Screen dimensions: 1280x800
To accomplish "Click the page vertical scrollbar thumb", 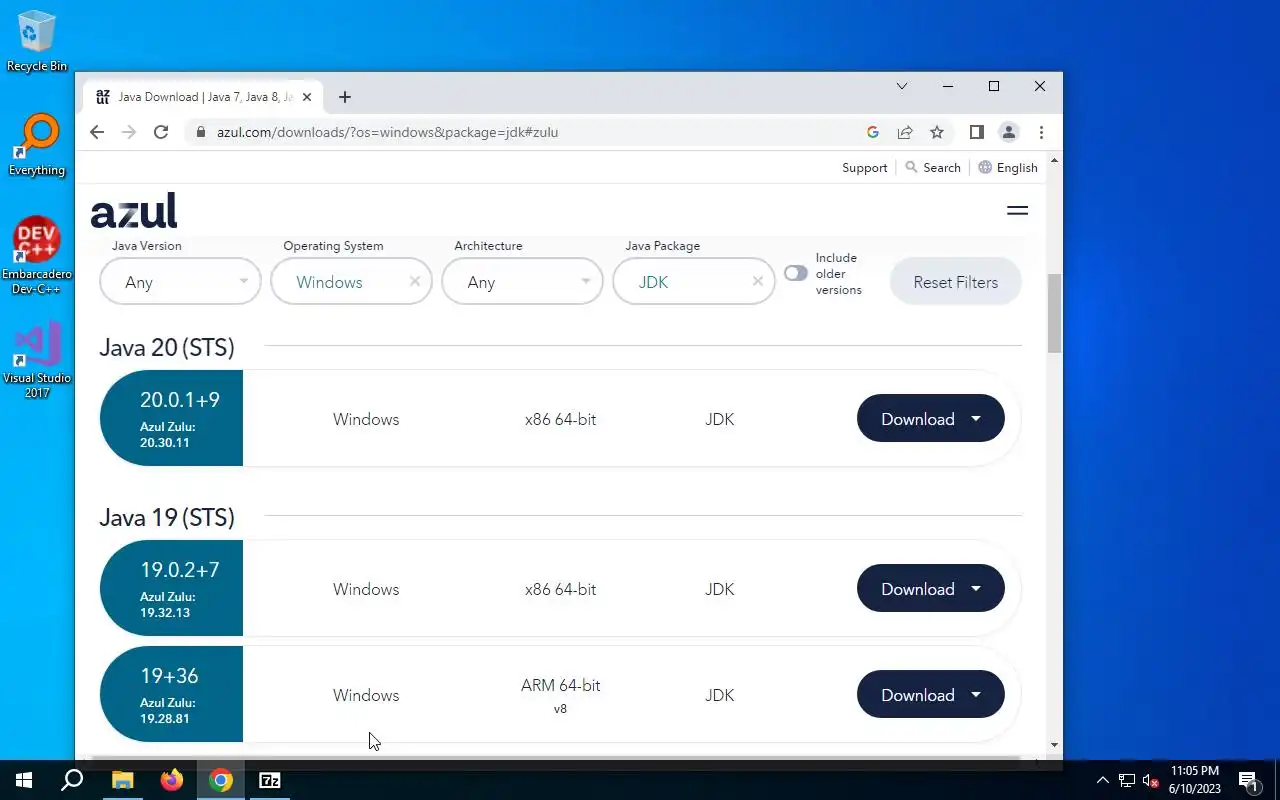I will pyautogui.click(x=1054, y=313).
